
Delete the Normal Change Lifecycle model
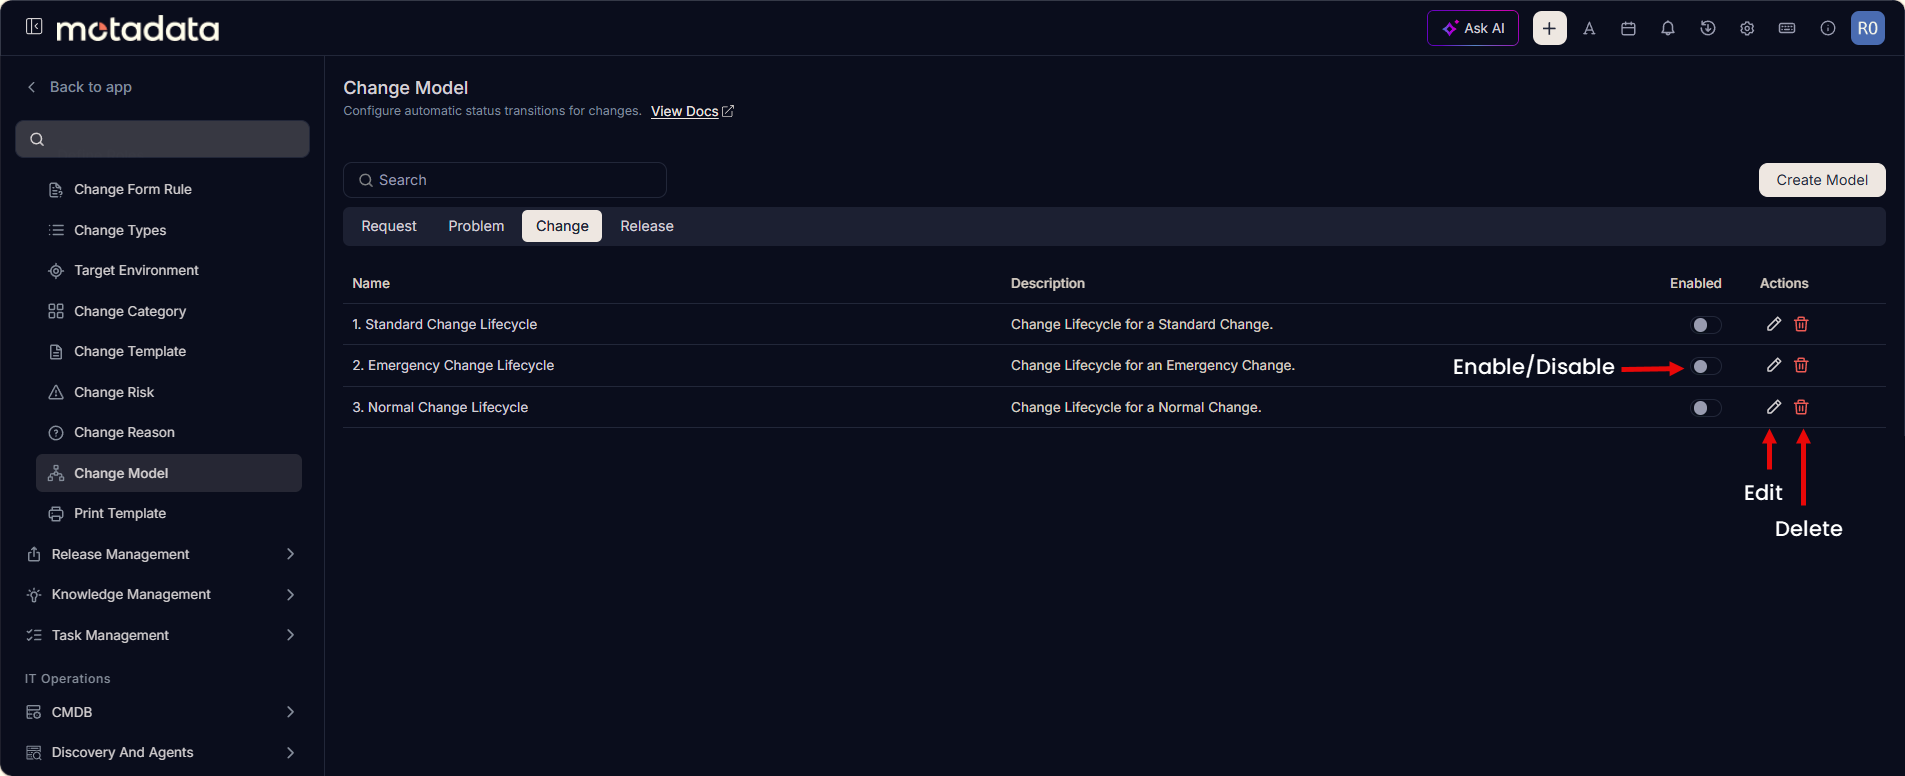pyautogui.click(x=1801, y=407)
